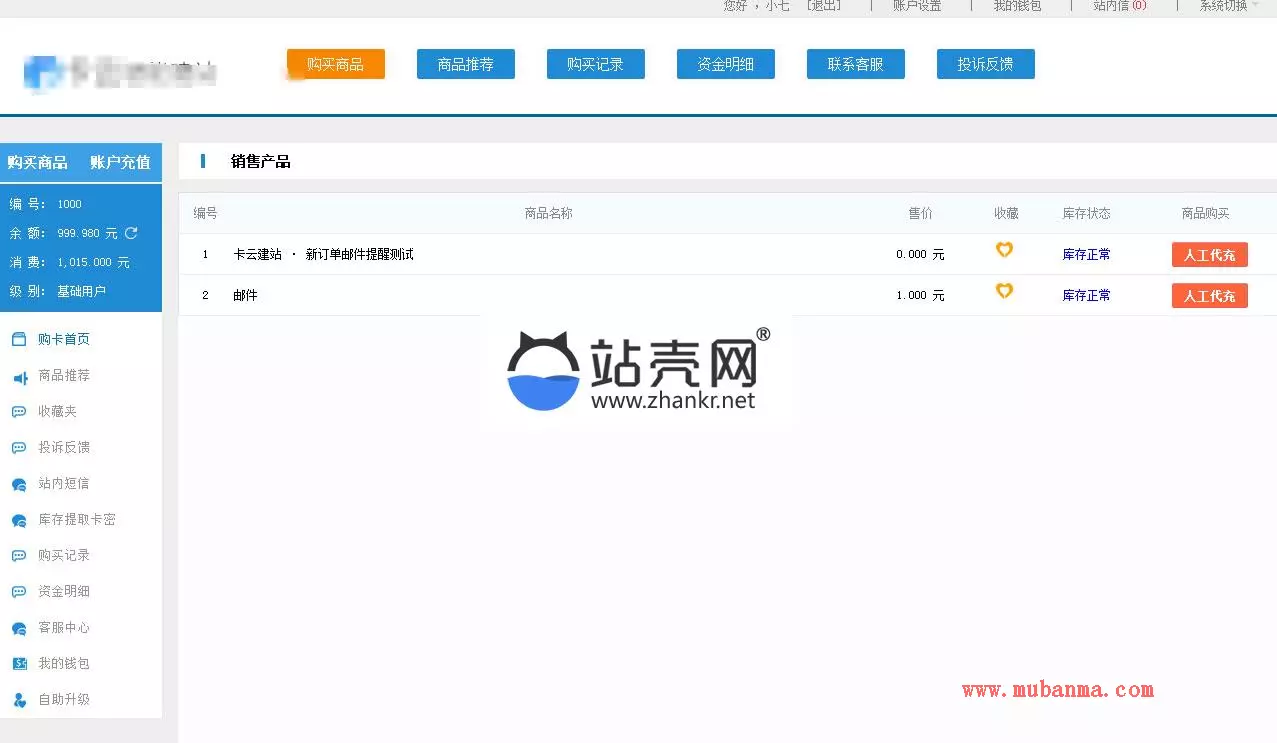The image size is (1277, 743).
Task: Click the 资金明细 top navigation button
Action: click(725, 64)
